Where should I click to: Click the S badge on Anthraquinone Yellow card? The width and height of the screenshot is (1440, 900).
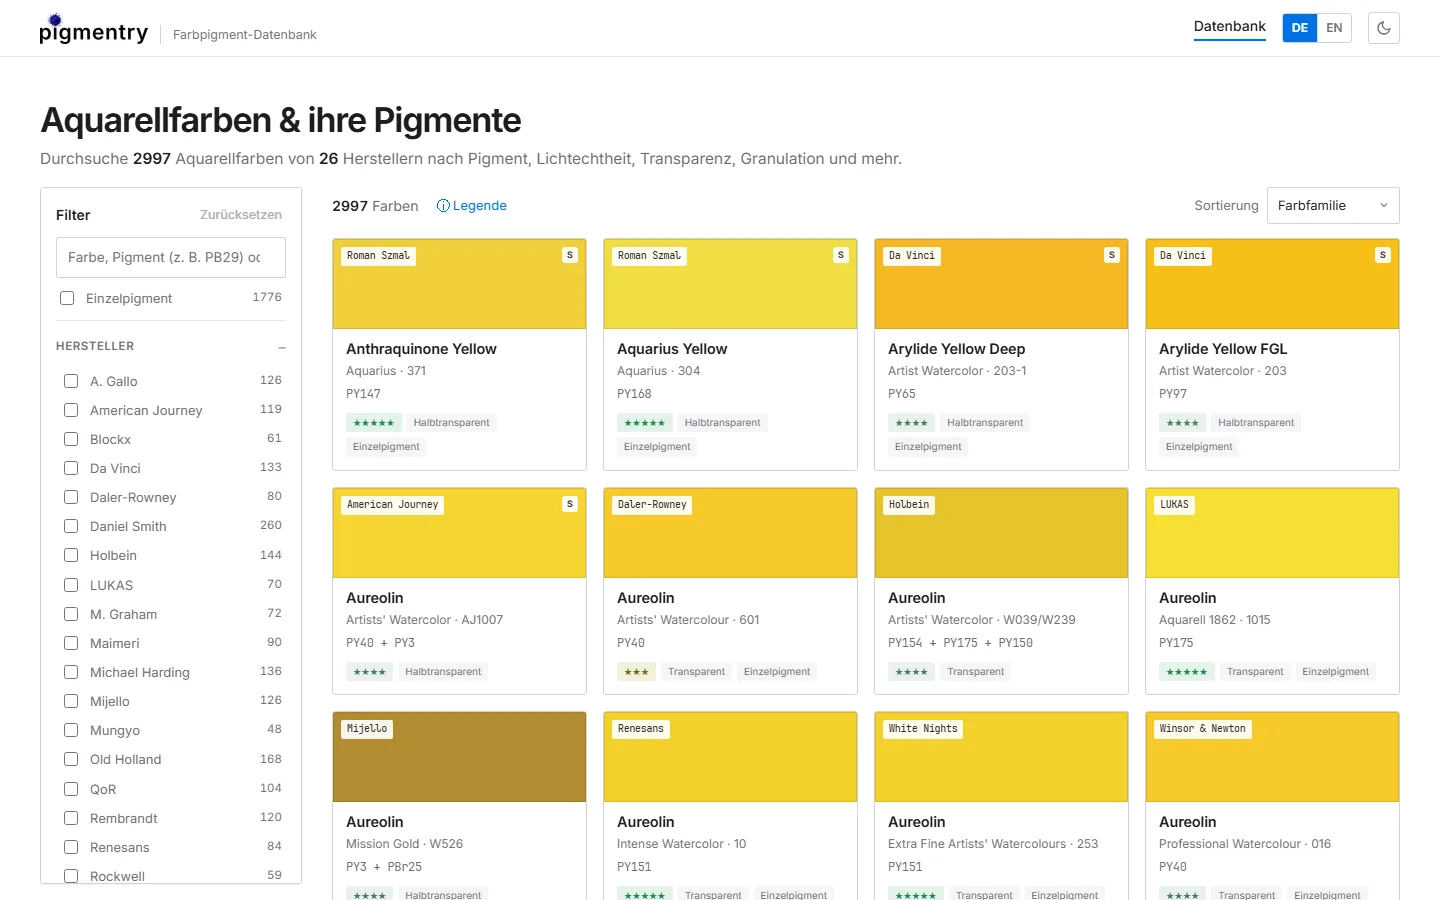[570, 255]
